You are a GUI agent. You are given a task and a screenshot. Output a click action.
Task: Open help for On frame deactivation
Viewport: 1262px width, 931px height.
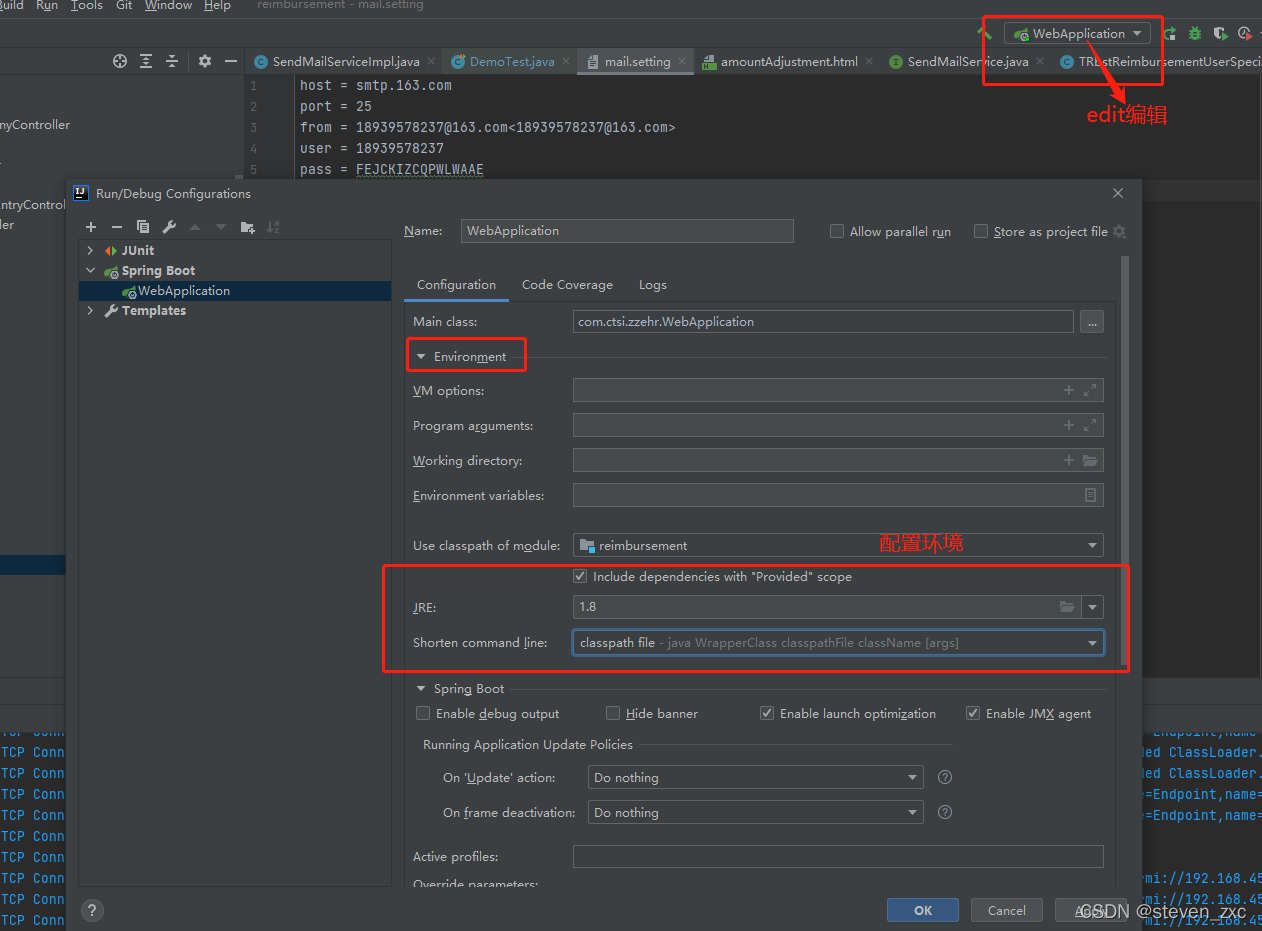tap(944, 812)
